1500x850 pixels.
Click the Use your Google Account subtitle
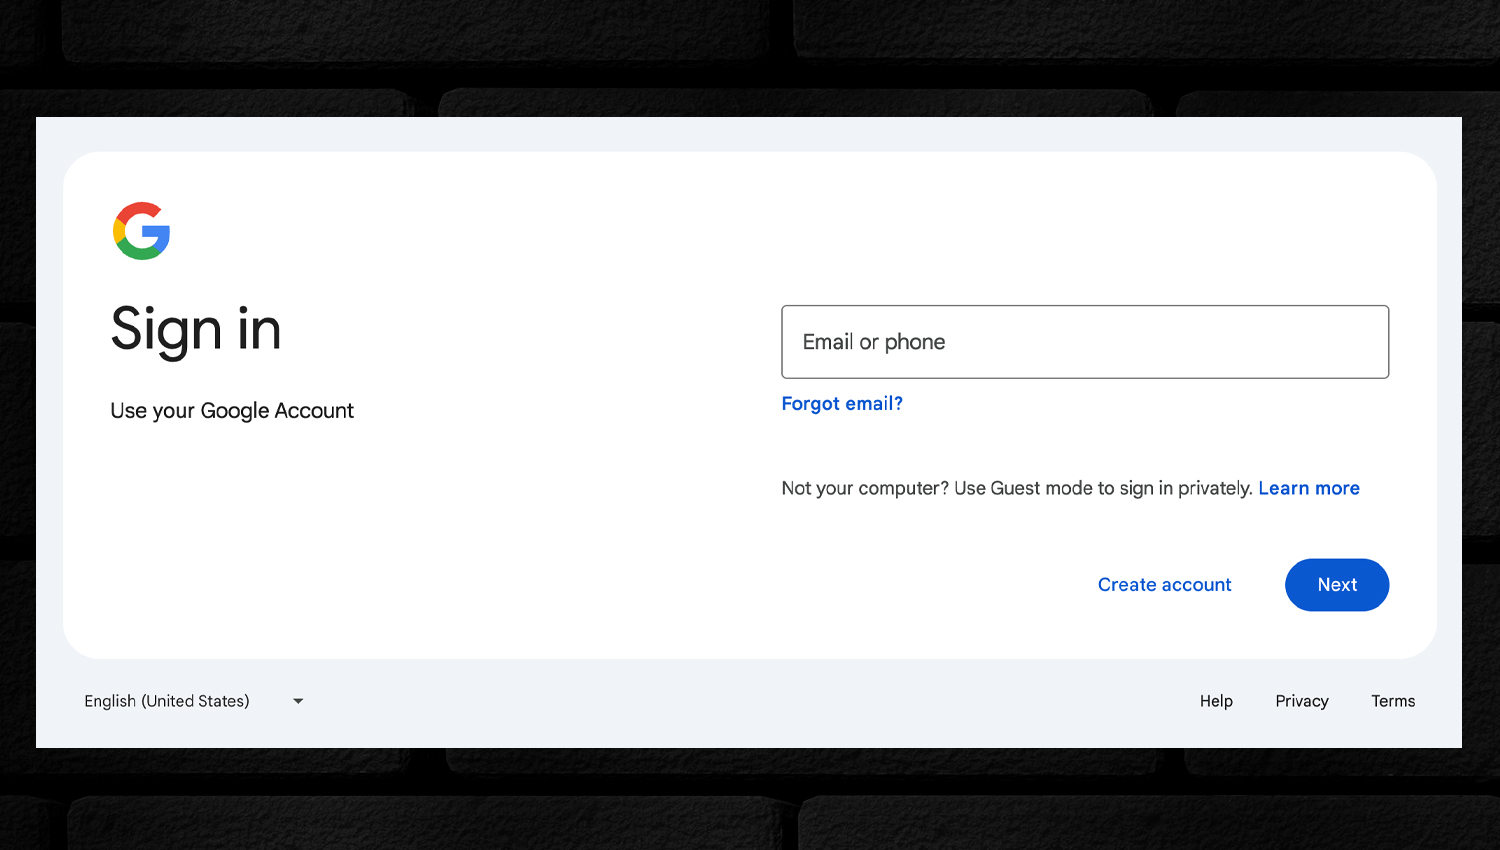click(x=232, y=411)
